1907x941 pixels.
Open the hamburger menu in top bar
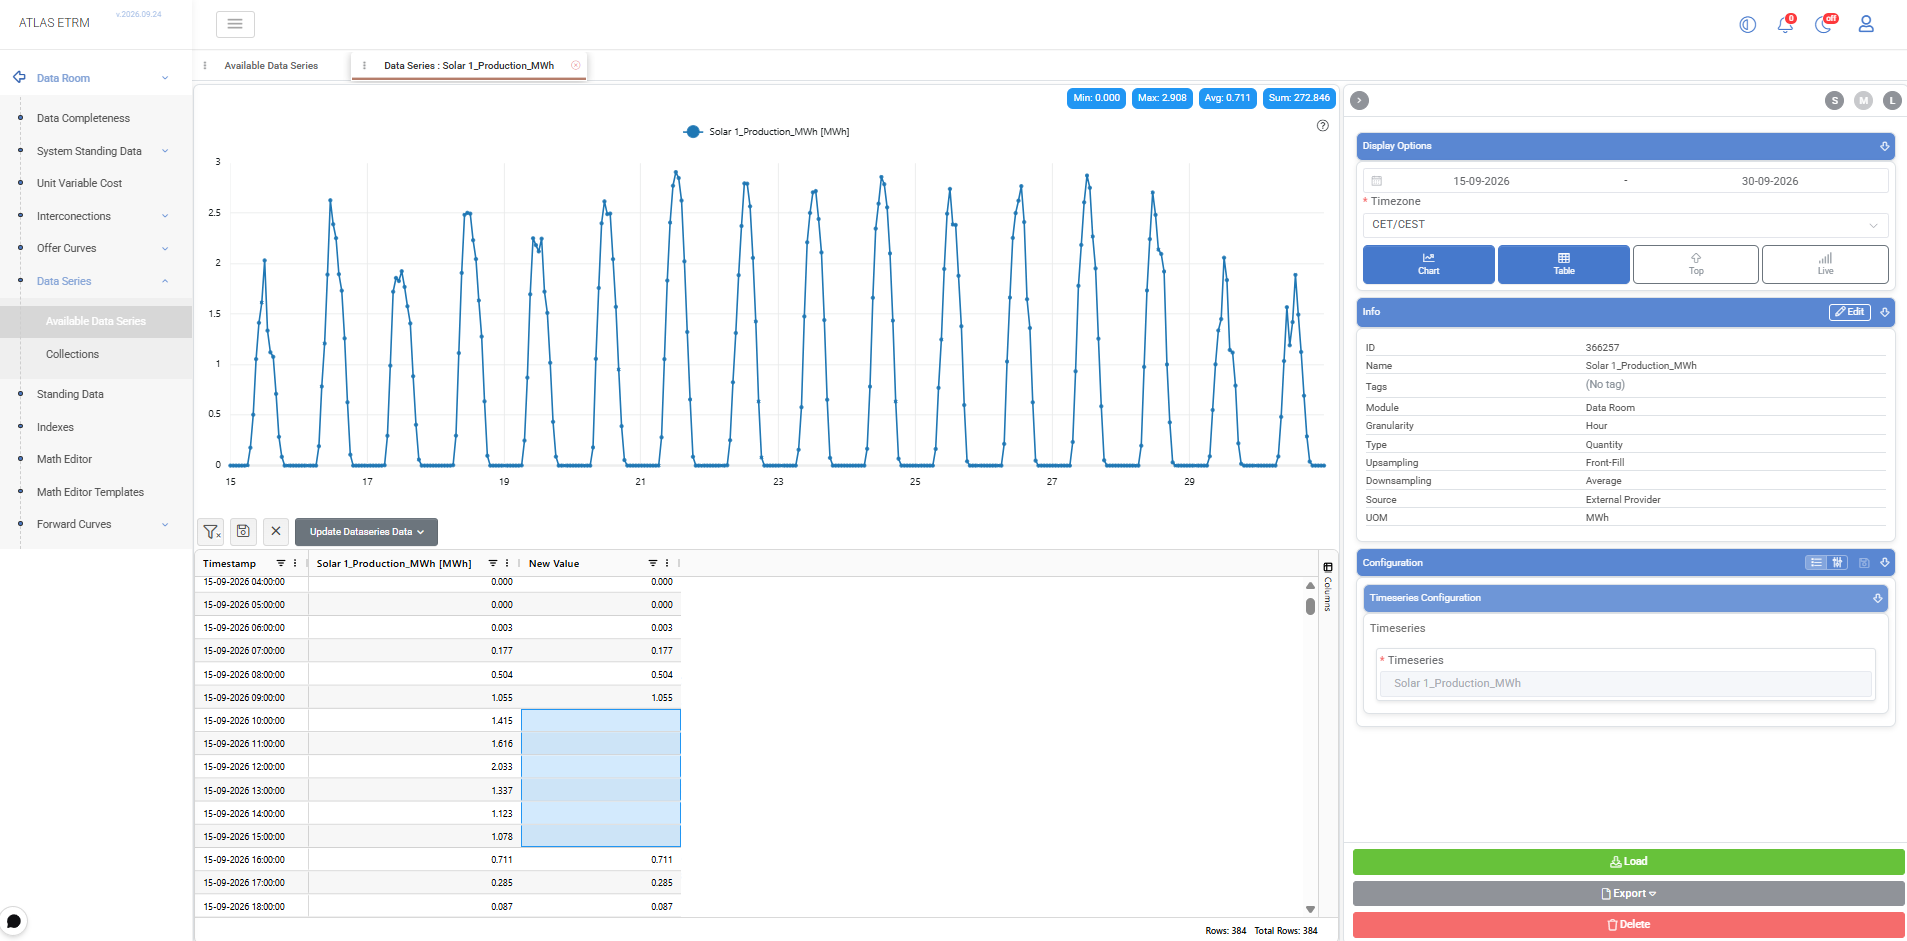click(x=235, y=24)
